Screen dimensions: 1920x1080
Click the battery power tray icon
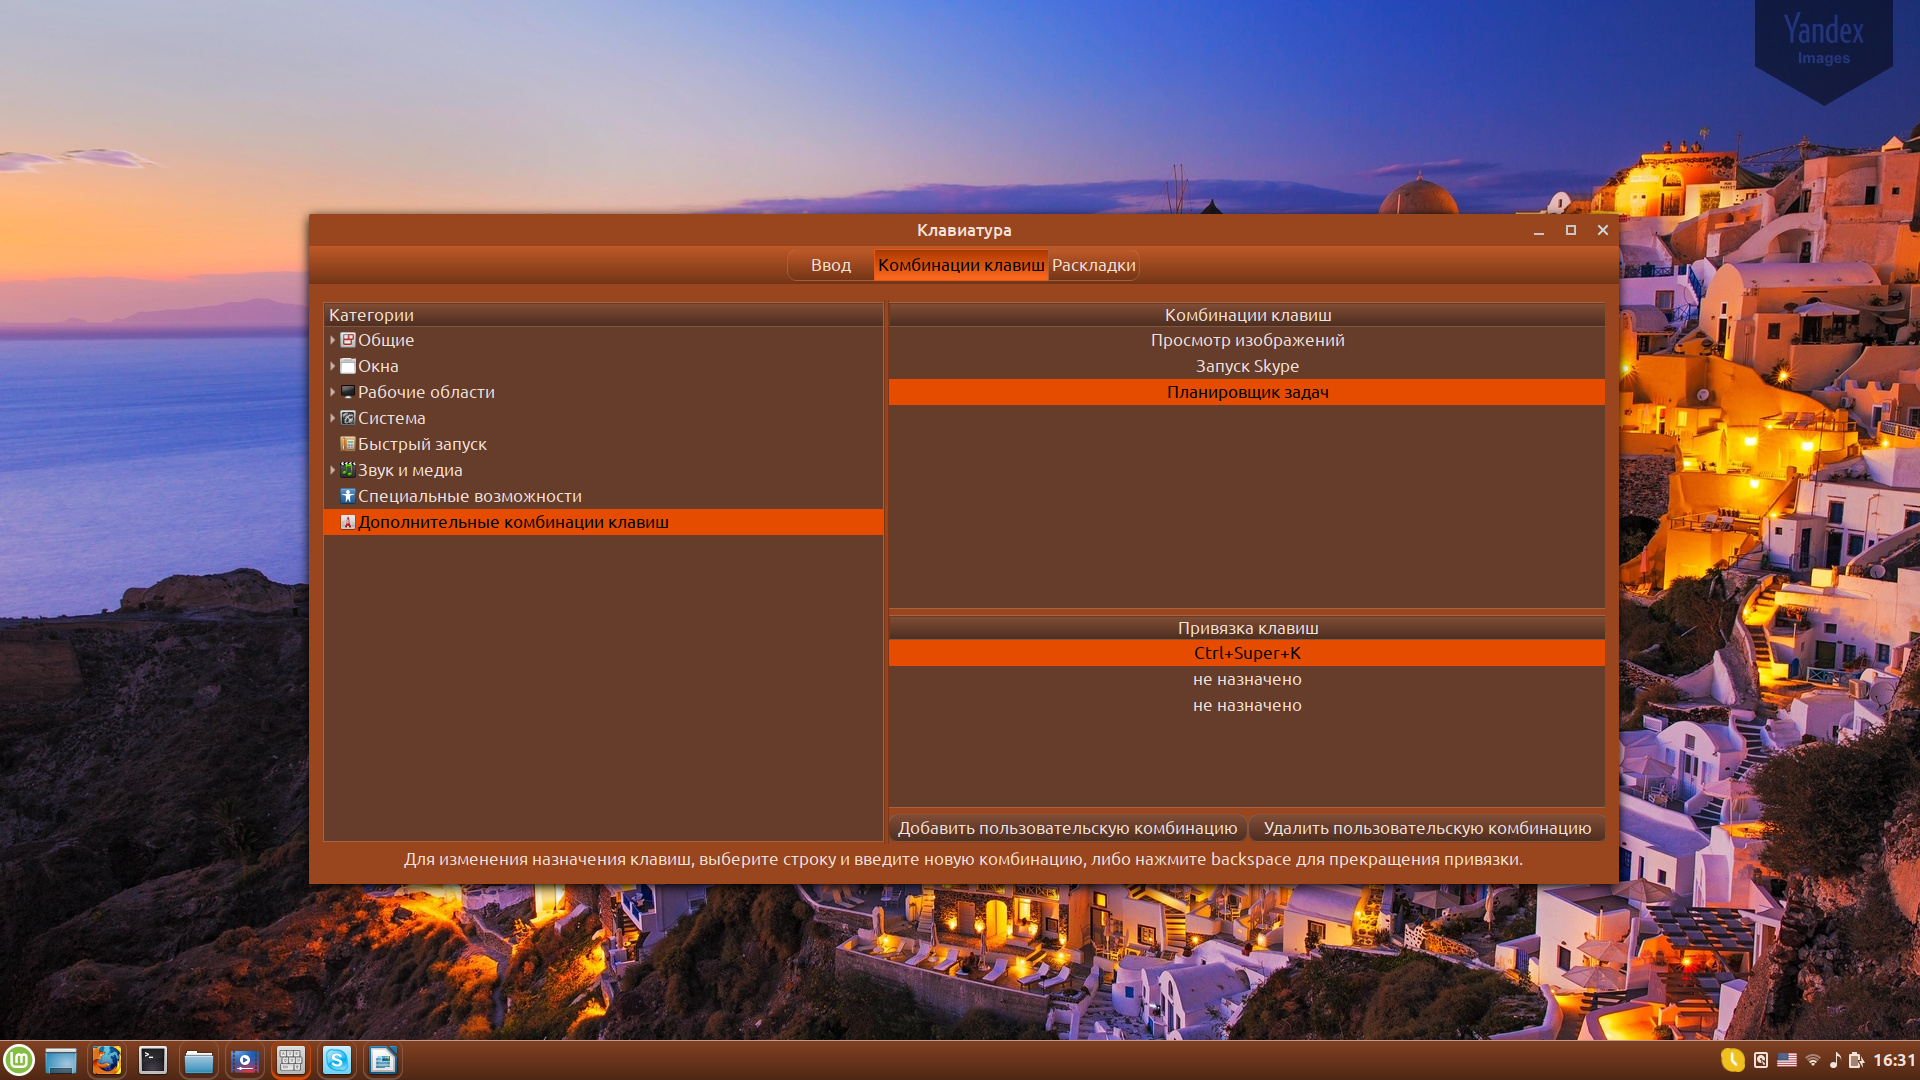coord(1856,1060)
